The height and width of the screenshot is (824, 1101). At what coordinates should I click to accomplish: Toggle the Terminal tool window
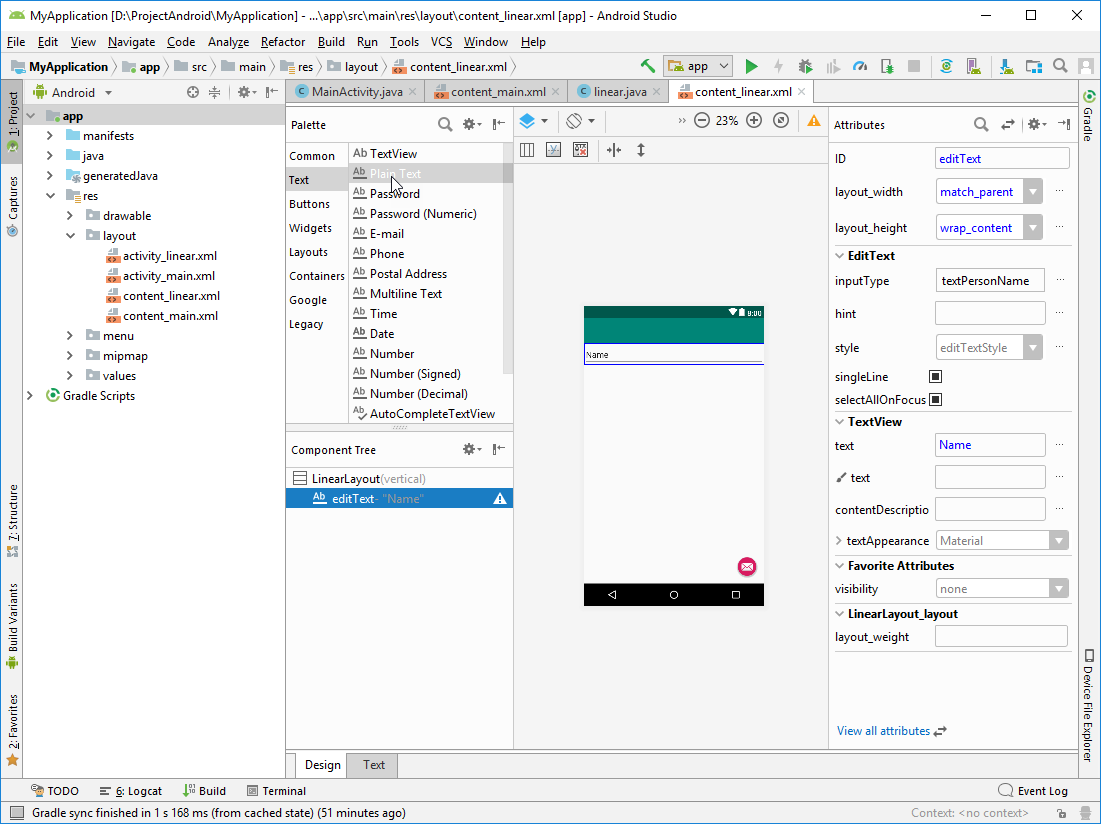277,791
